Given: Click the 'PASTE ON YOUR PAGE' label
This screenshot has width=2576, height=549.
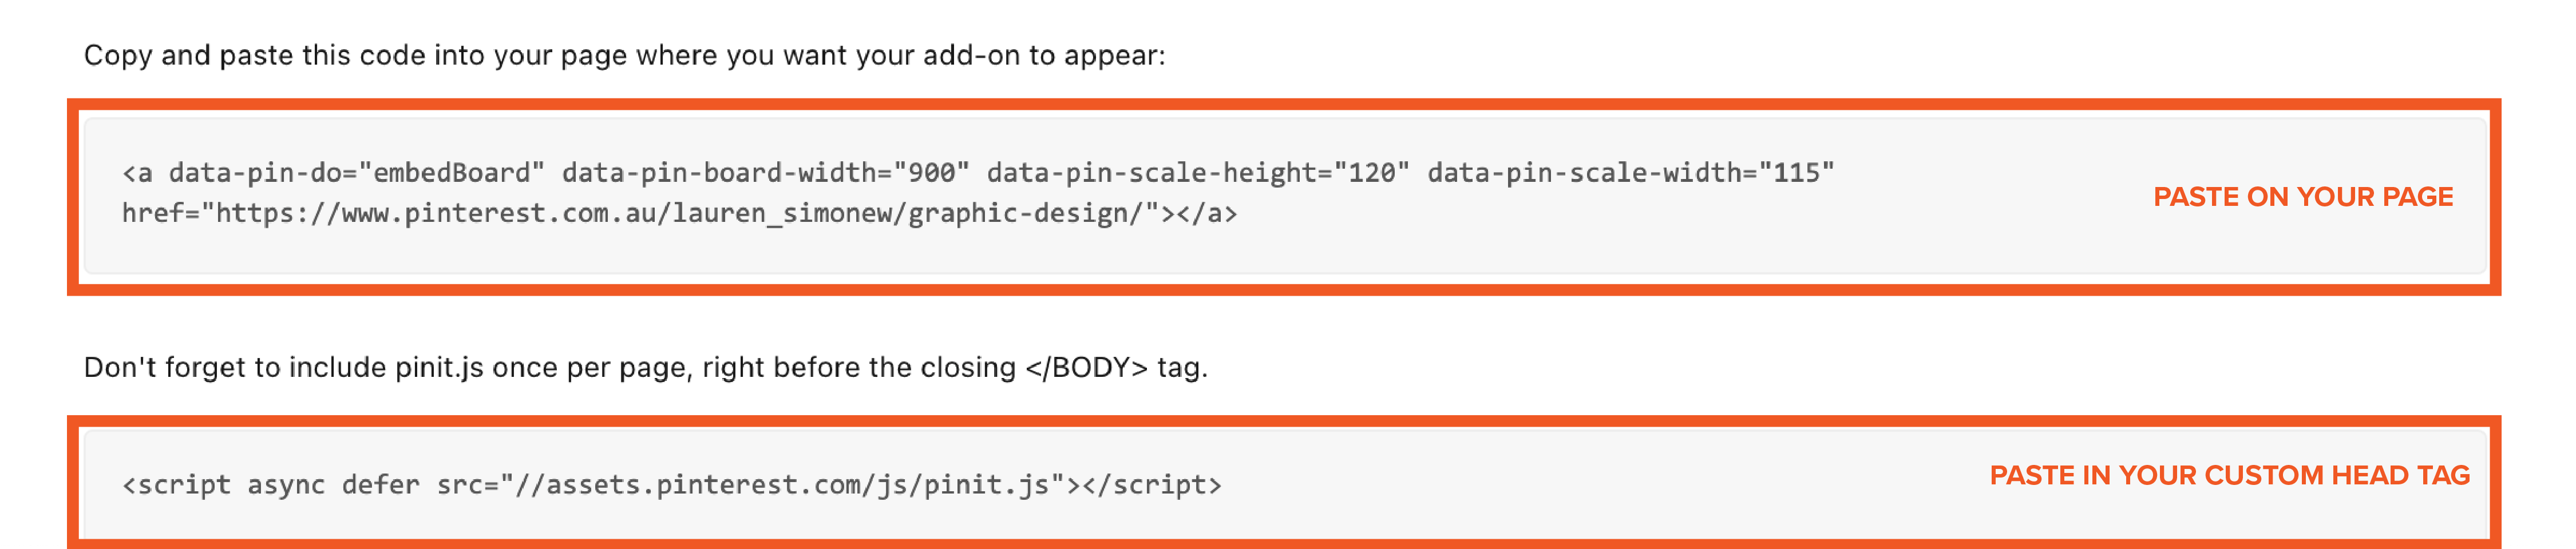Looking at the screenshot, I should (2302, 197).
